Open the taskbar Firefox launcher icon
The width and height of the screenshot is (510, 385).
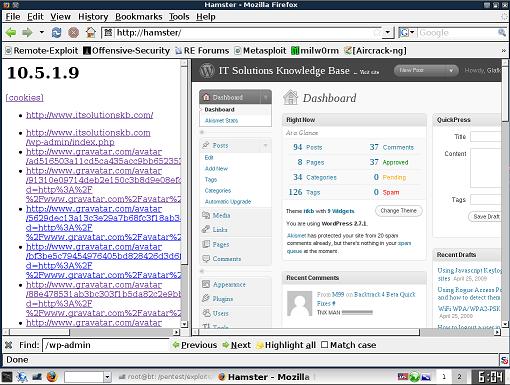click(52, 377)
